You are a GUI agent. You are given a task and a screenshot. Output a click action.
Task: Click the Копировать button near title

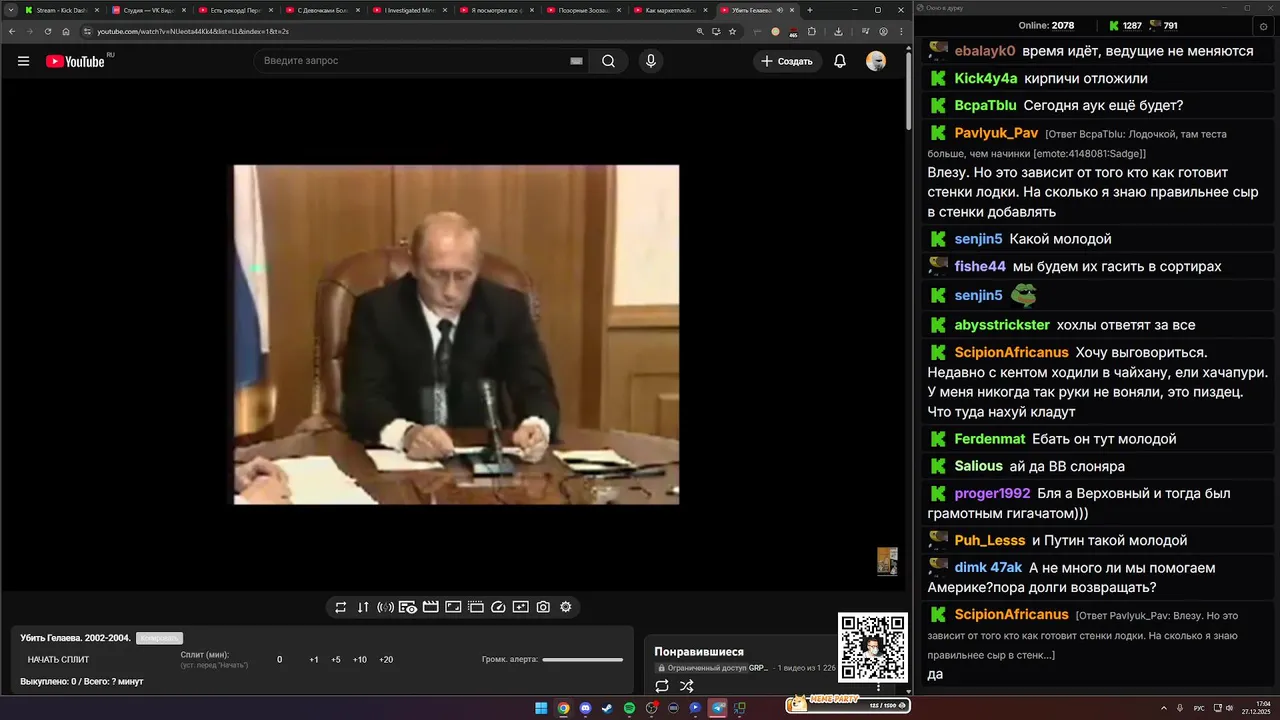click(x=159, y=638)
